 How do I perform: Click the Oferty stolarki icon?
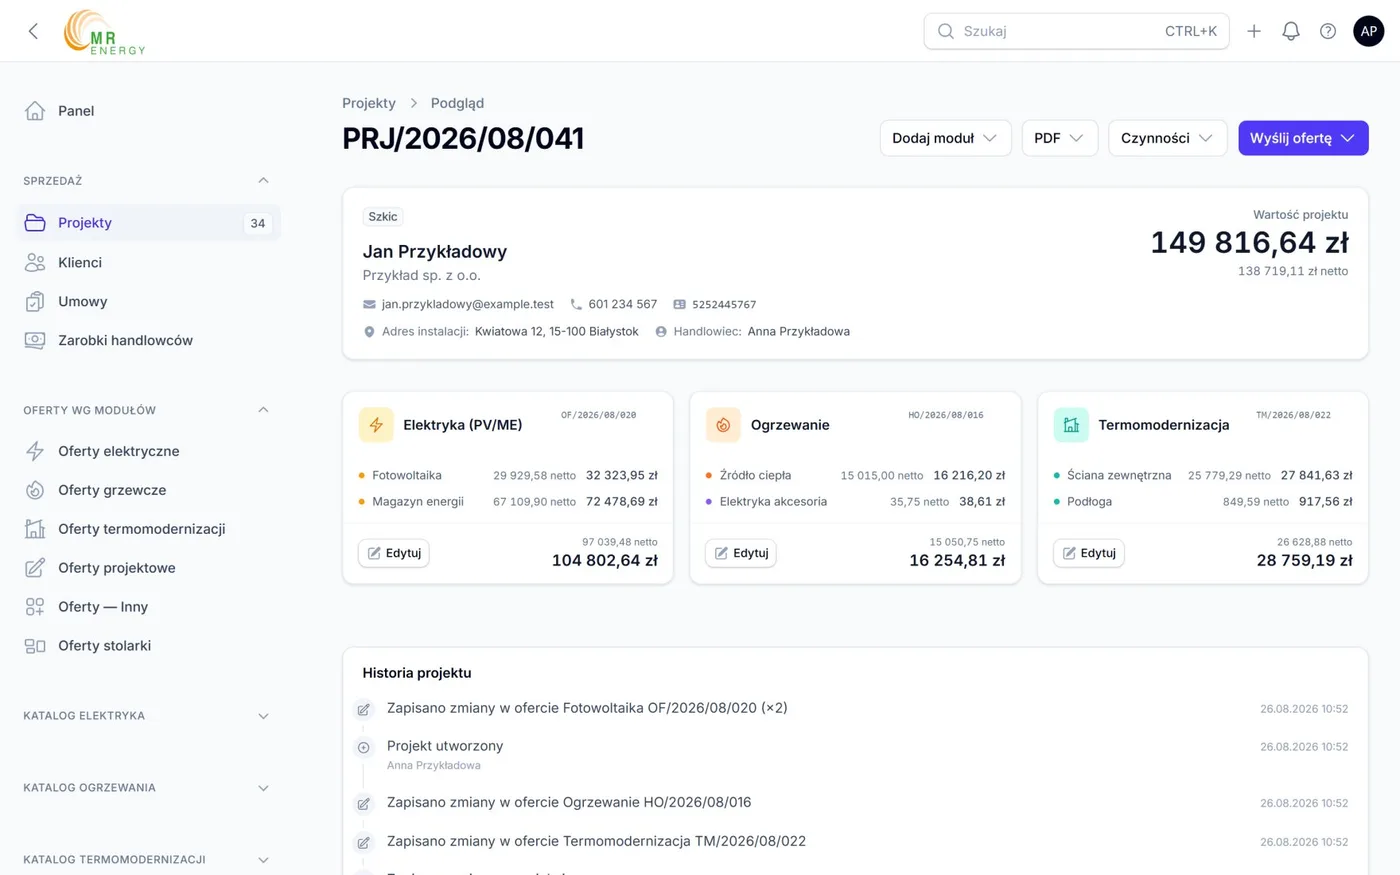point(35,646)
